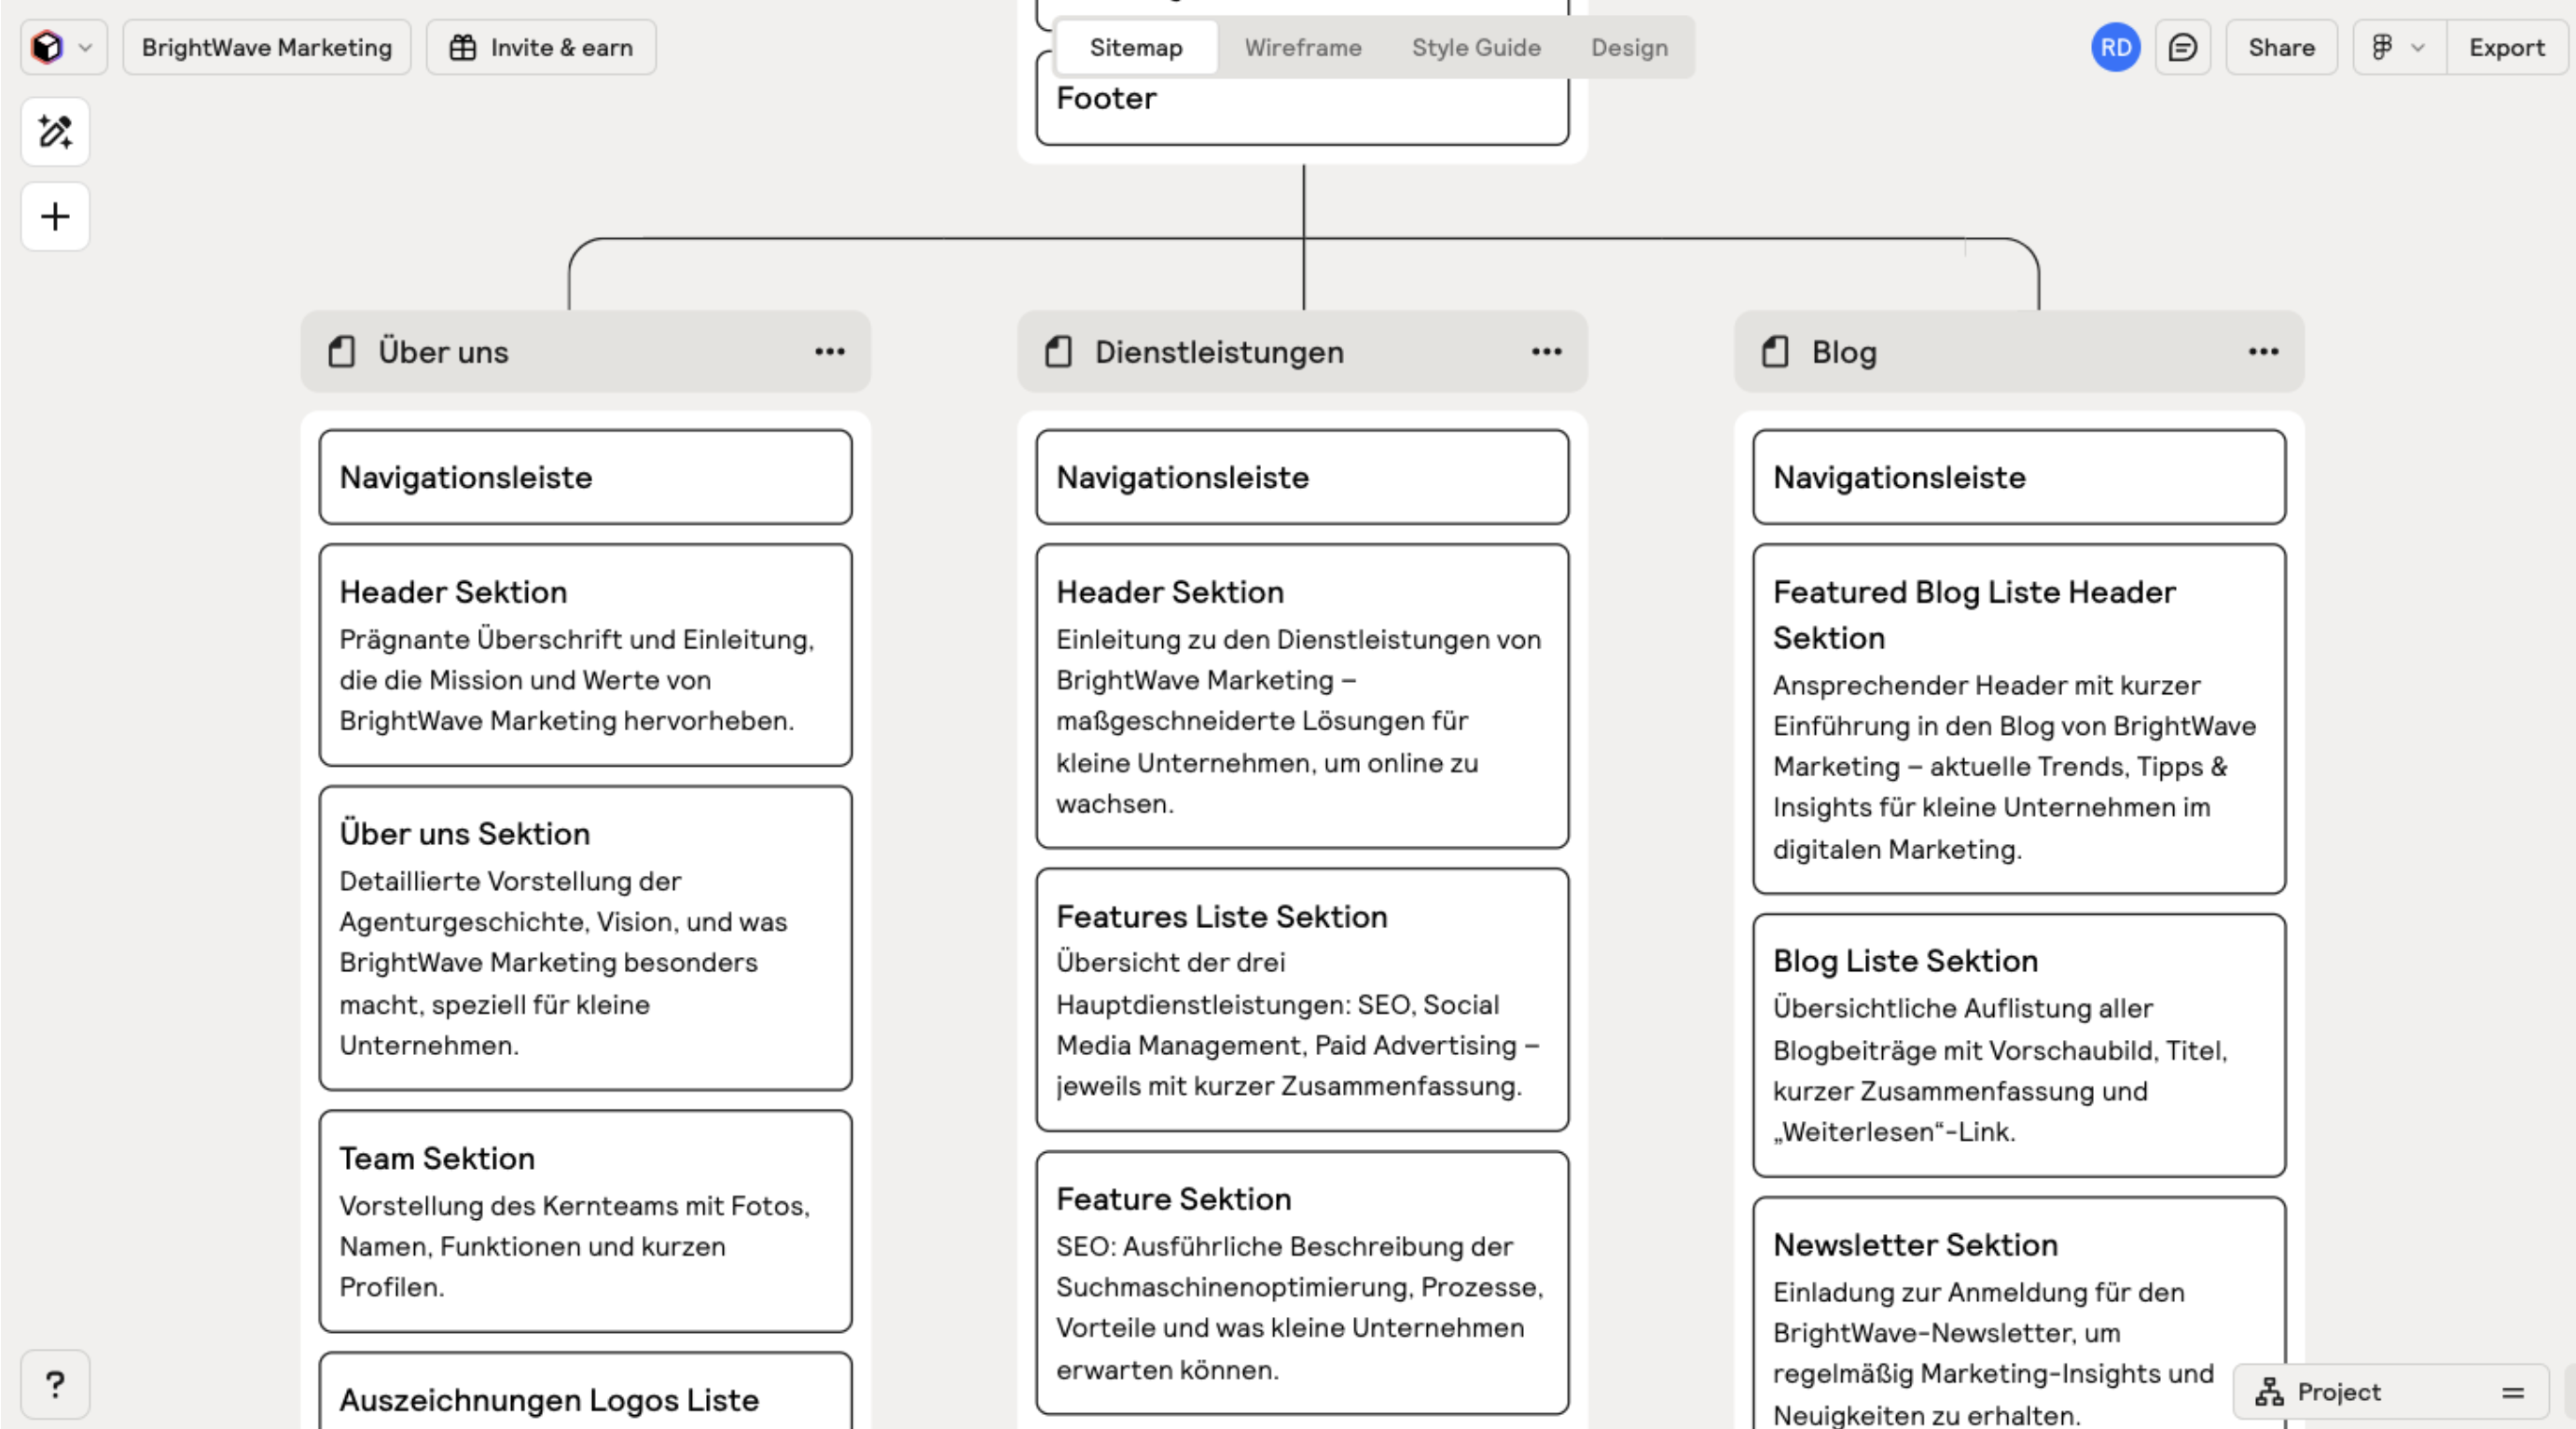Image resolution: width=2576 pixels, height=1429 pixels.
Task: Click the Invite & earn button
Action: [x=541, y=47]
